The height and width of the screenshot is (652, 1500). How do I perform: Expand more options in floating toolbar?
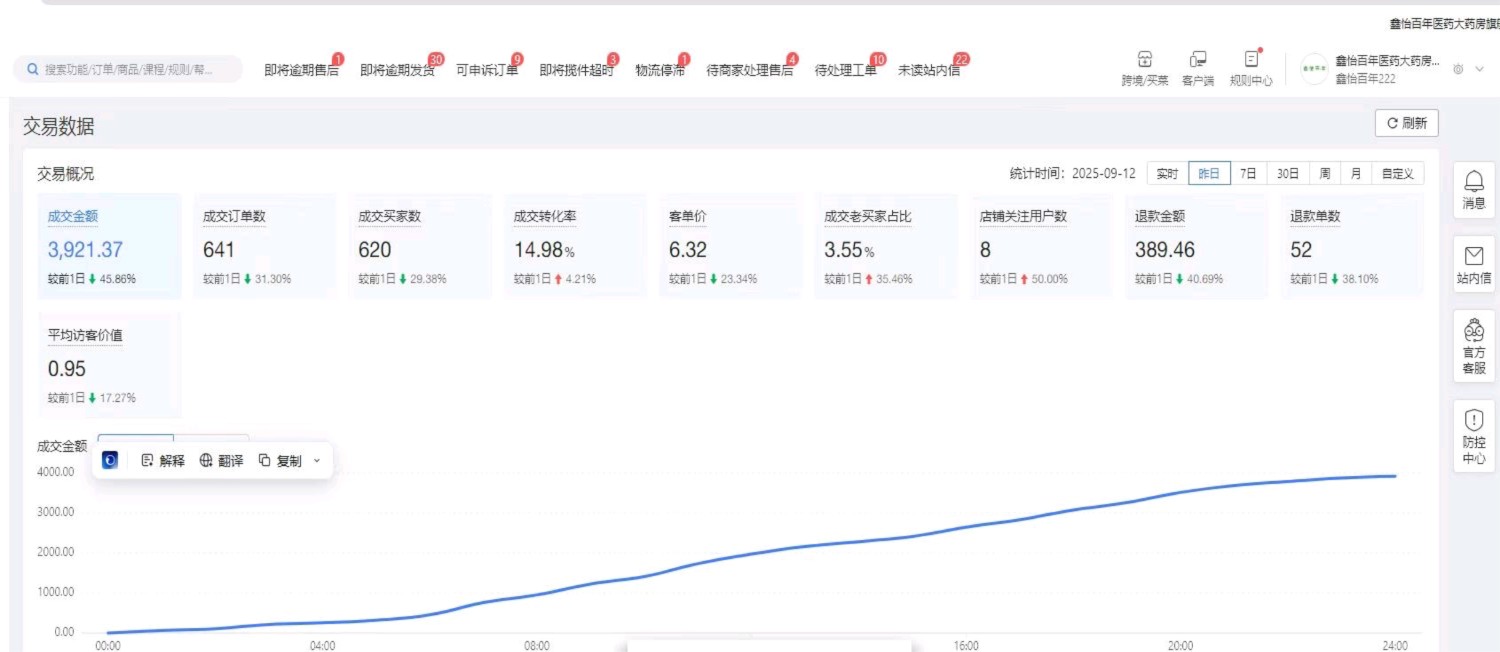click(317, 461)
